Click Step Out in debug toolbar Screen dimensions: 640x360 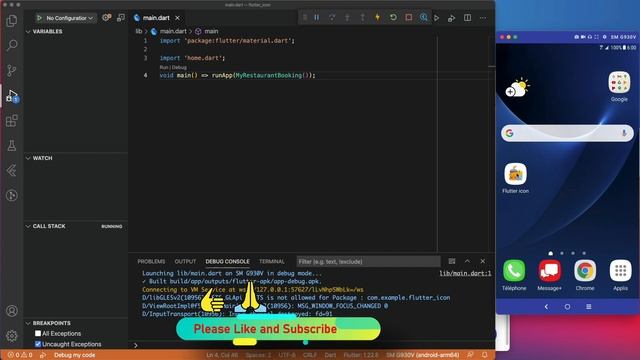(x=362, y=18)
